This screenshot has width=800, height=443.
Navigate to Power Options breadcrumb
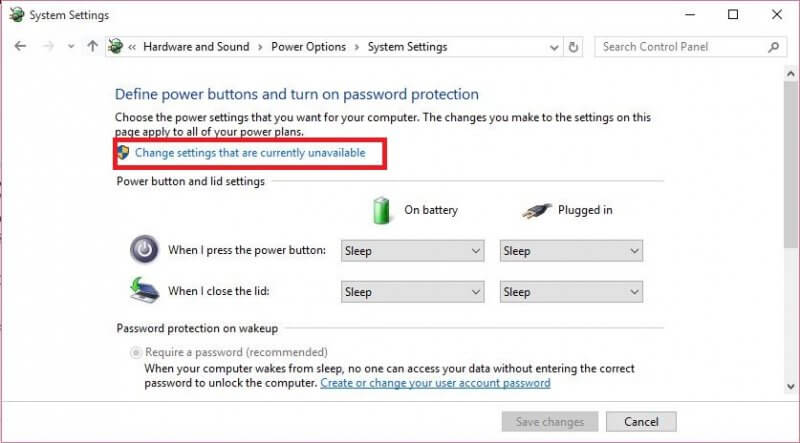click(x=308, y=47)
